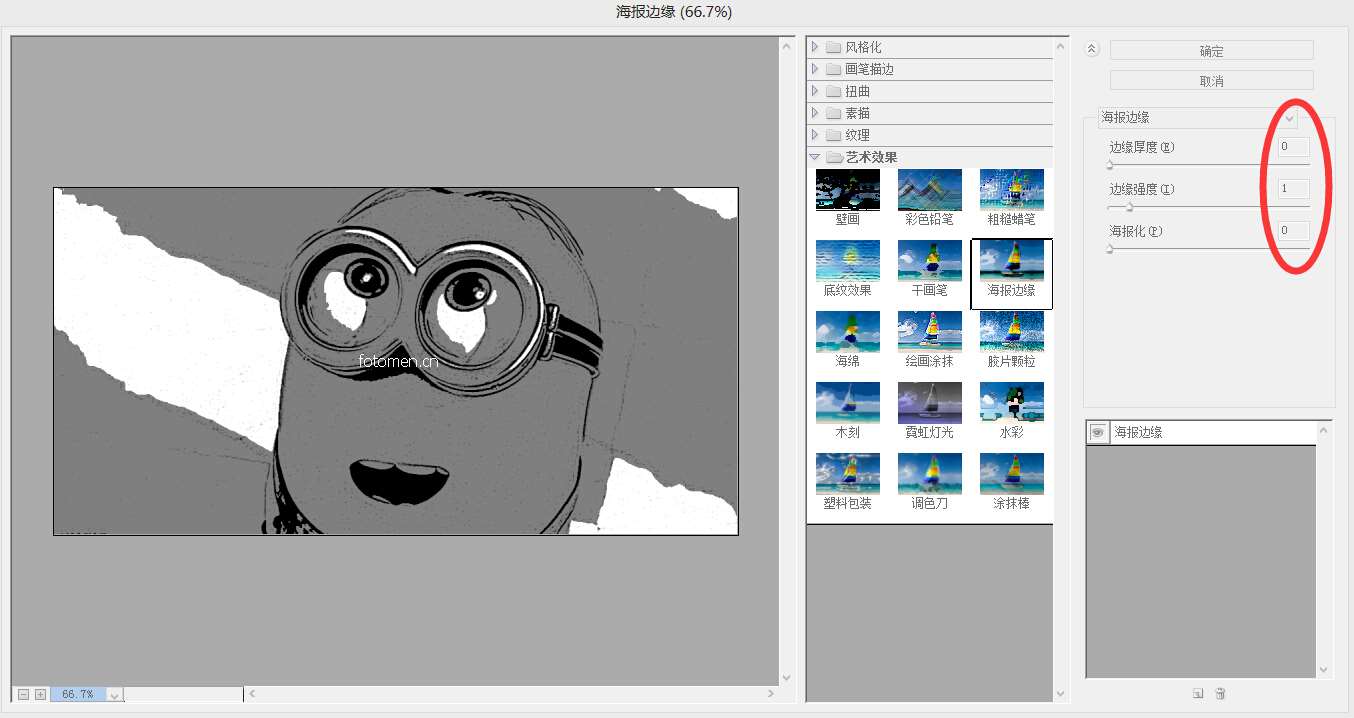
Task: Cancel with the 取消 button
Action: (1212, 80)
